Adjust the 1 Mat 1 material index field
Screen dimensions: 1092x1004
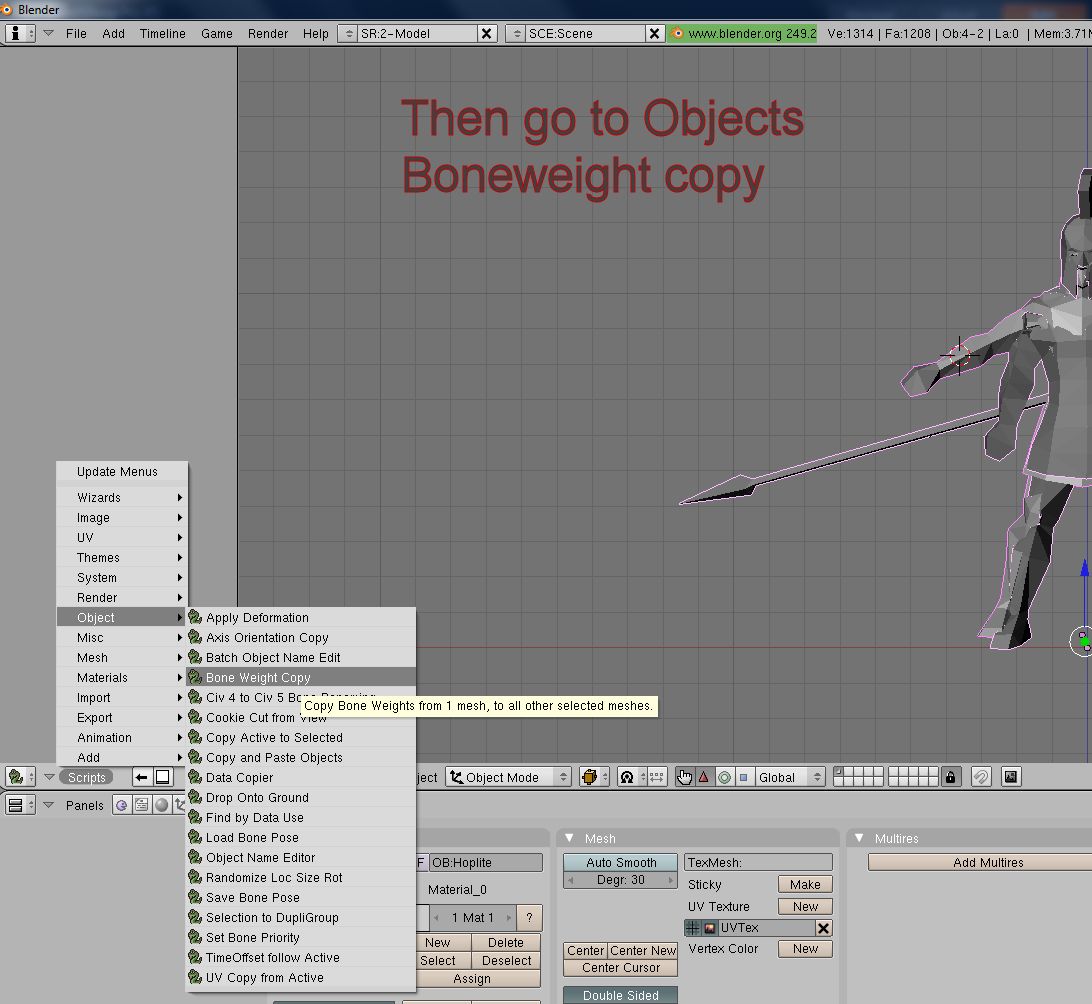click(473, 918)
